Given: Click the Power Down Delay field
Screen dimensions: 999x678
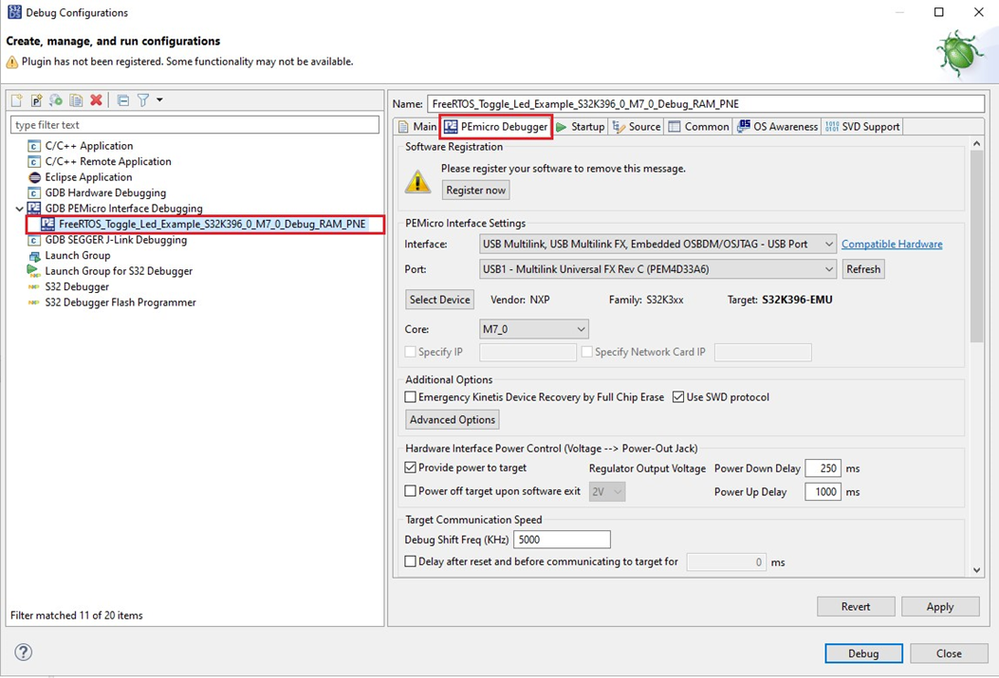Looking at the screenshot, I should [823, 468].
